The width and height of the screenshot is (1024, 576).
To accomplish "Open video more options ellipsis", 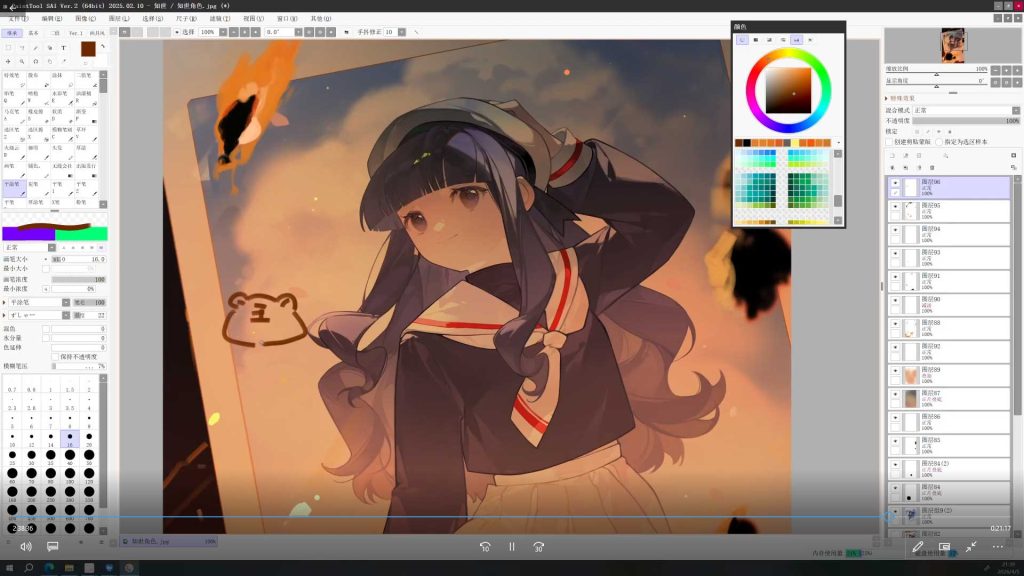I will click(x=997, y=547).
